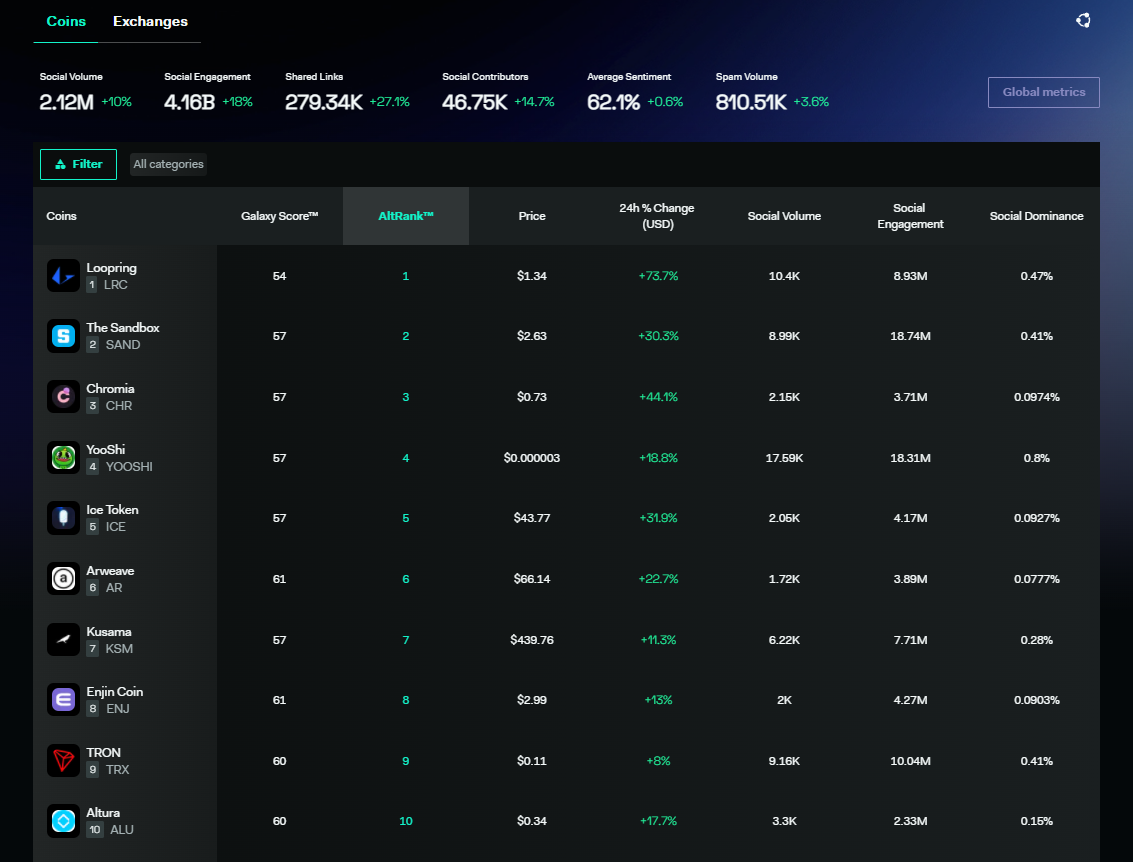Click the LunarCrush logo icon top right
Viewport: 1133px width, 862px height.
coord(1082,20)
